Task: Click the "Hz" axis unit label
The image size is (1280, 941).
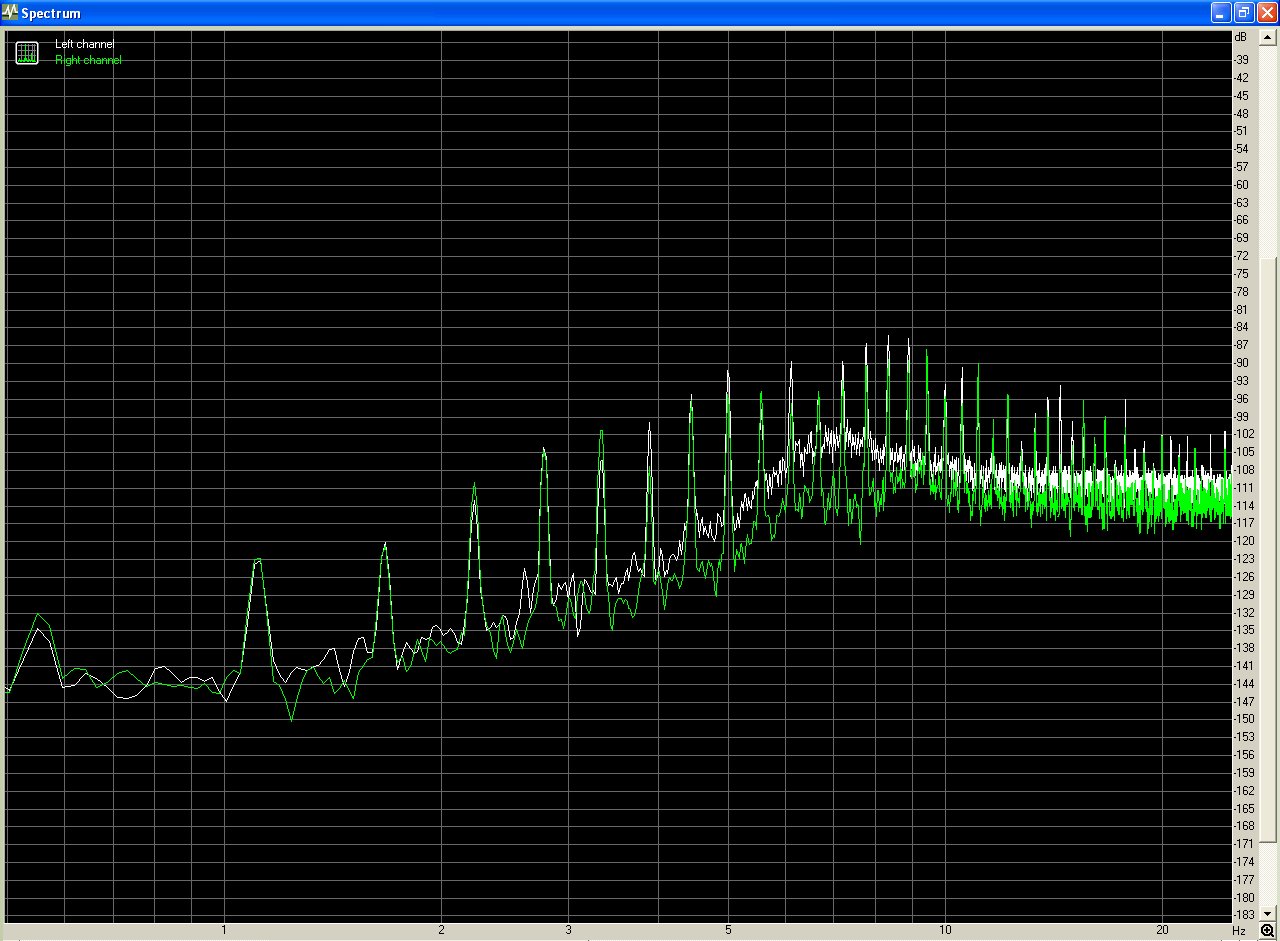Action: 1239,931
